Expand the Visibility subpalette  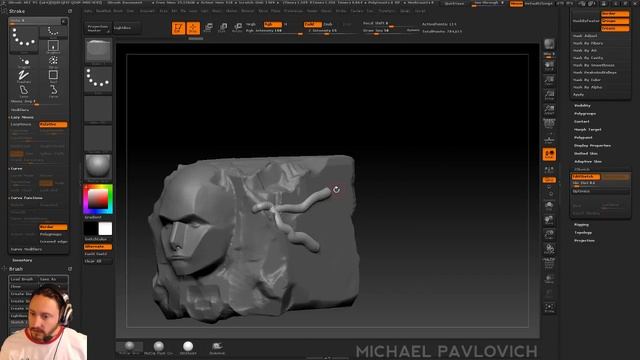(x=582, y=106)
